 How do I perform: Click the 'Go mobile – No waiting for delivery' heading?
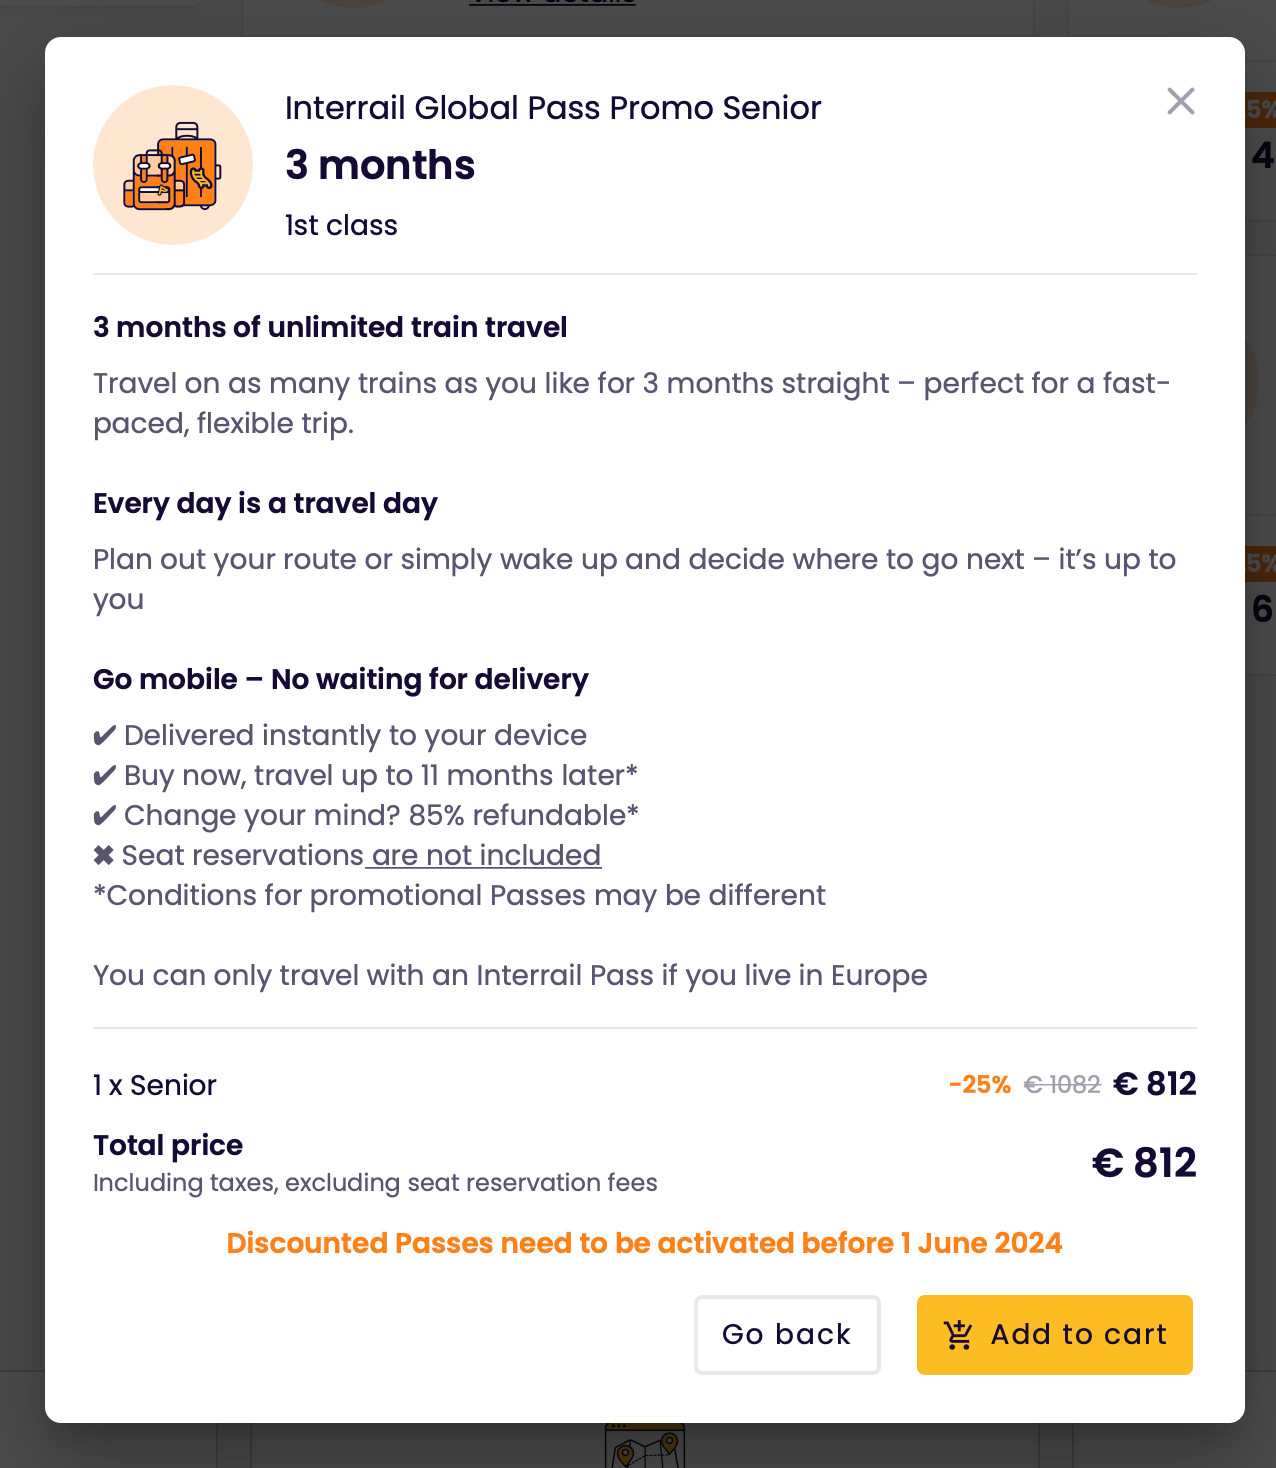pos(340,680)
